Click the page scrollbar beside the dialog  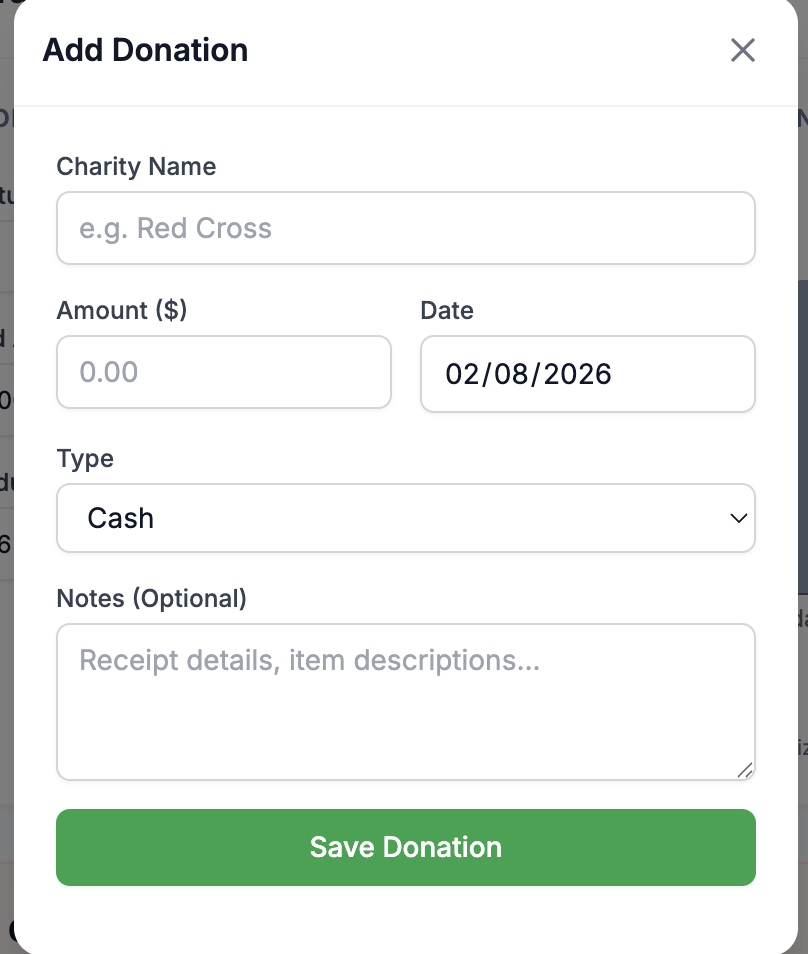[x=803, y=438]
